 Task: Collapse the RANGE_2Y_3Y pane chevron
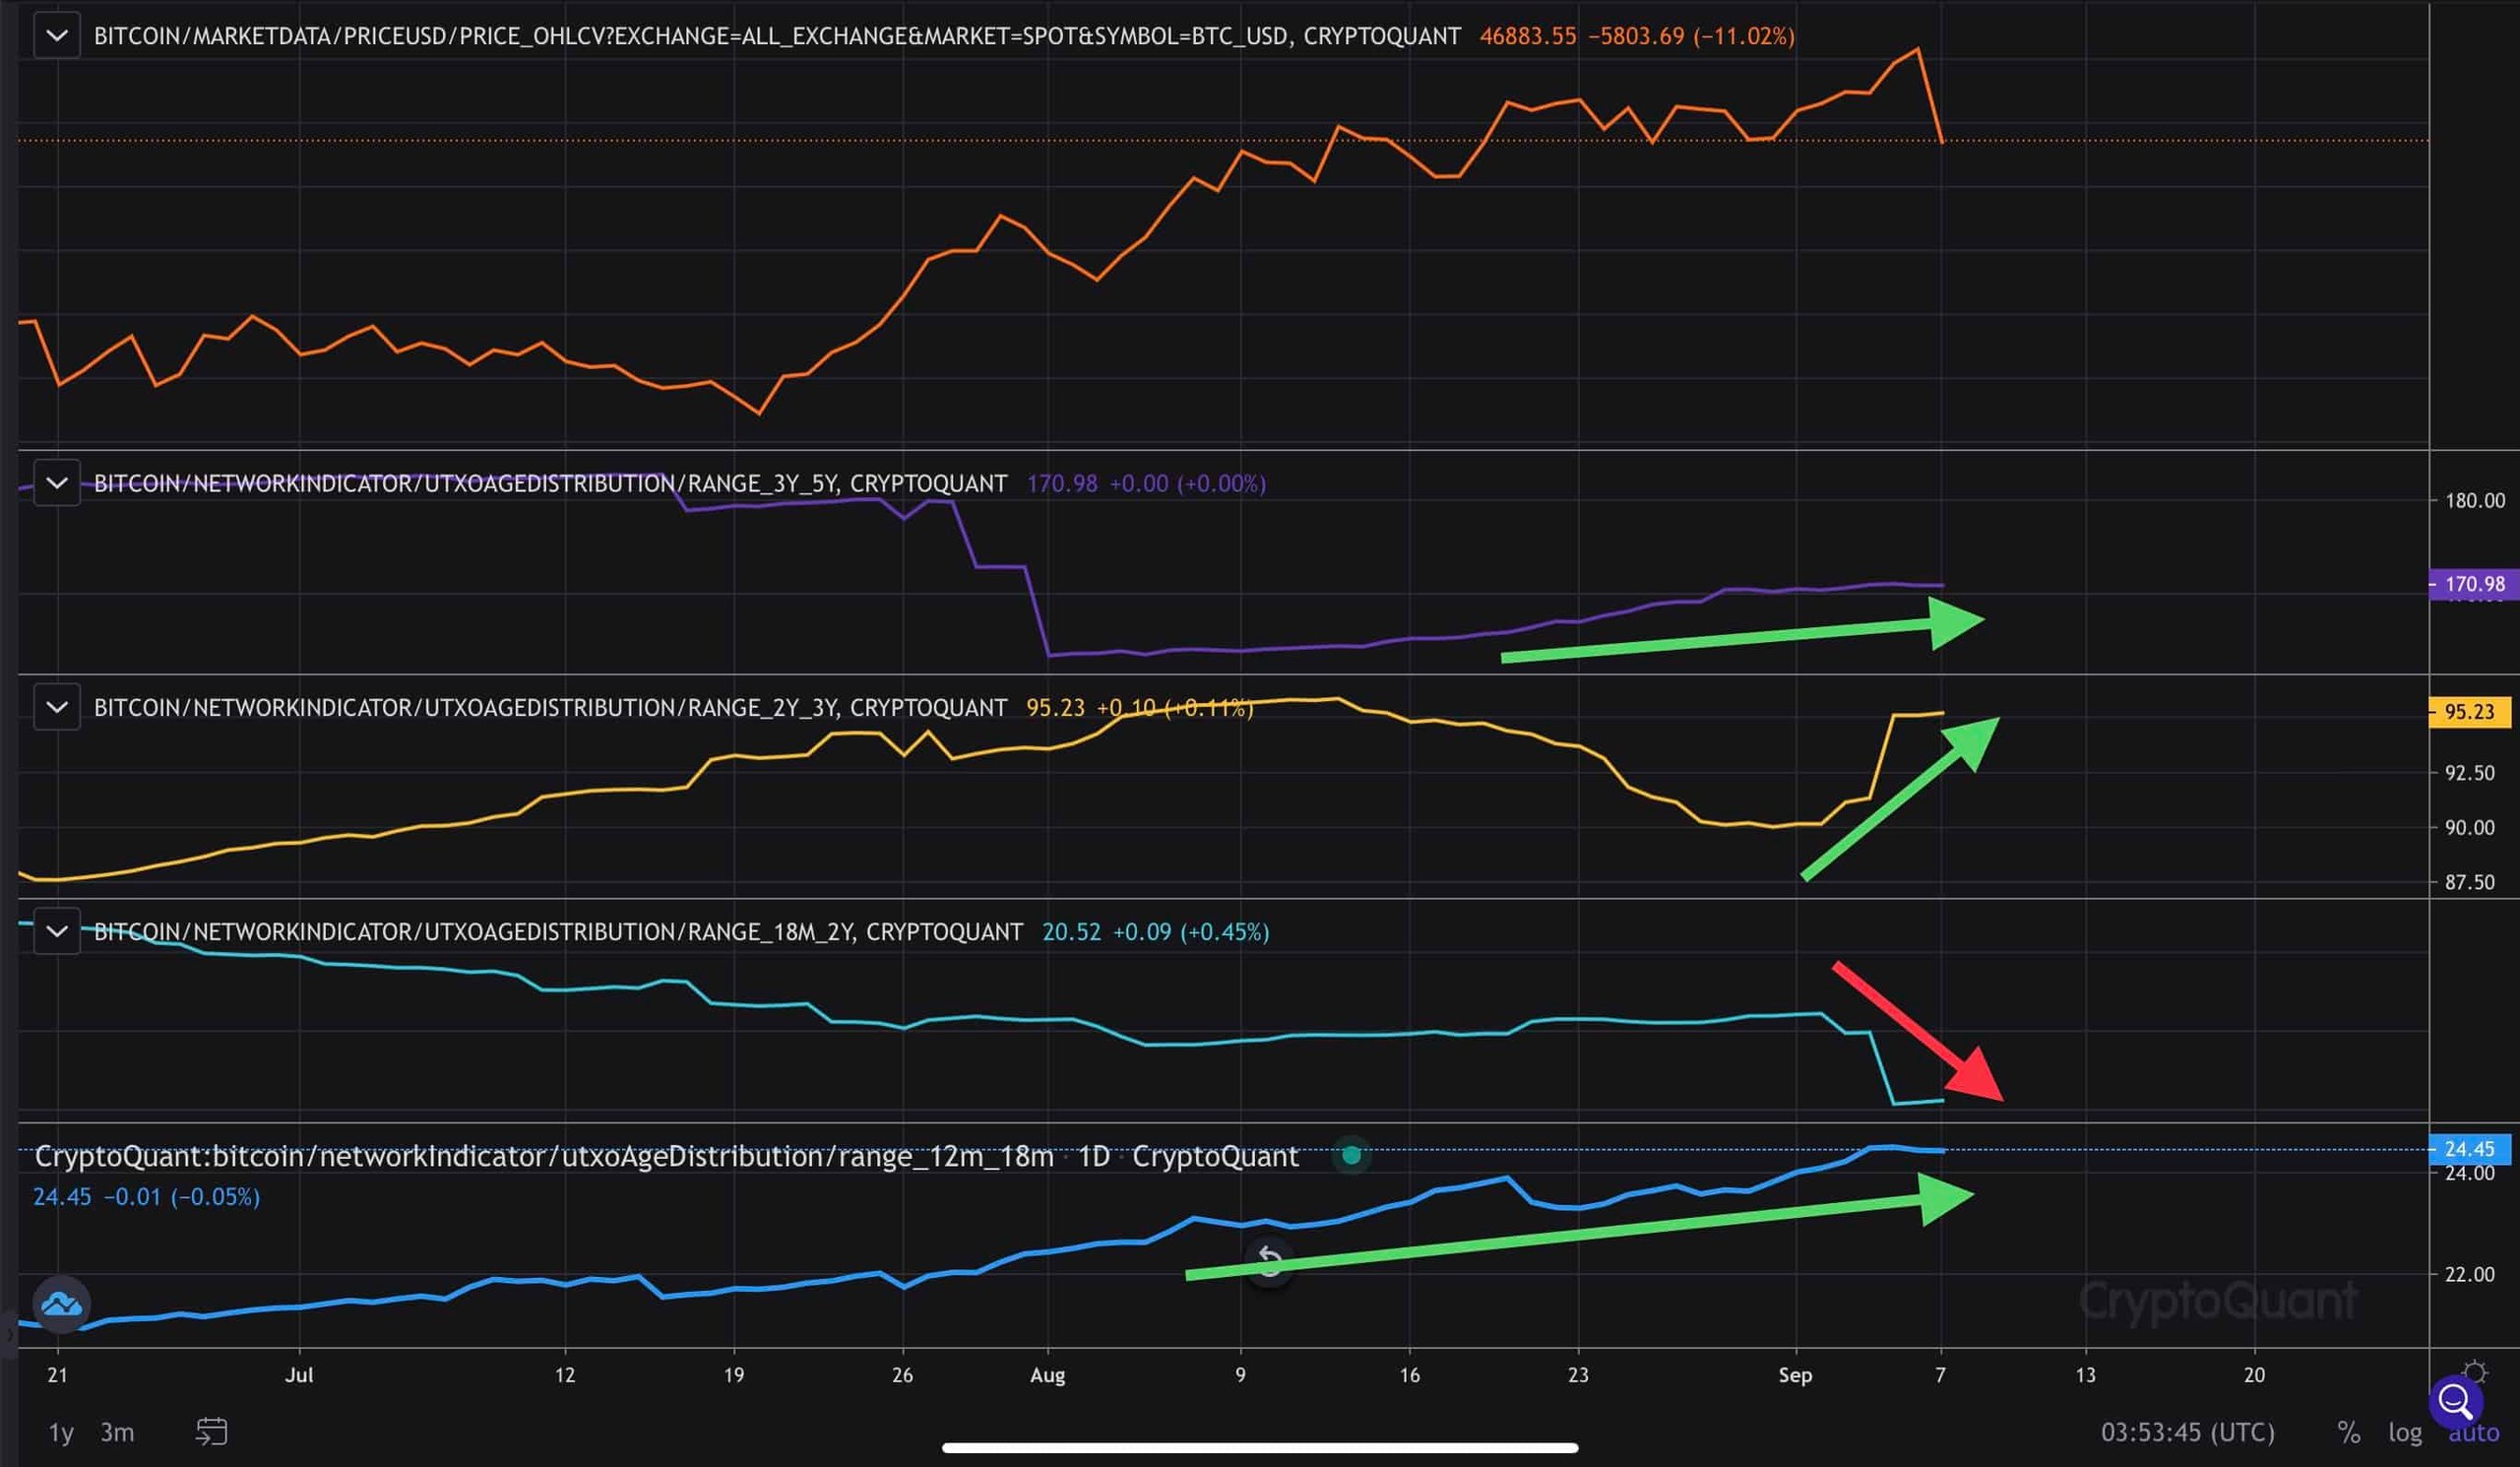(57, 707)
